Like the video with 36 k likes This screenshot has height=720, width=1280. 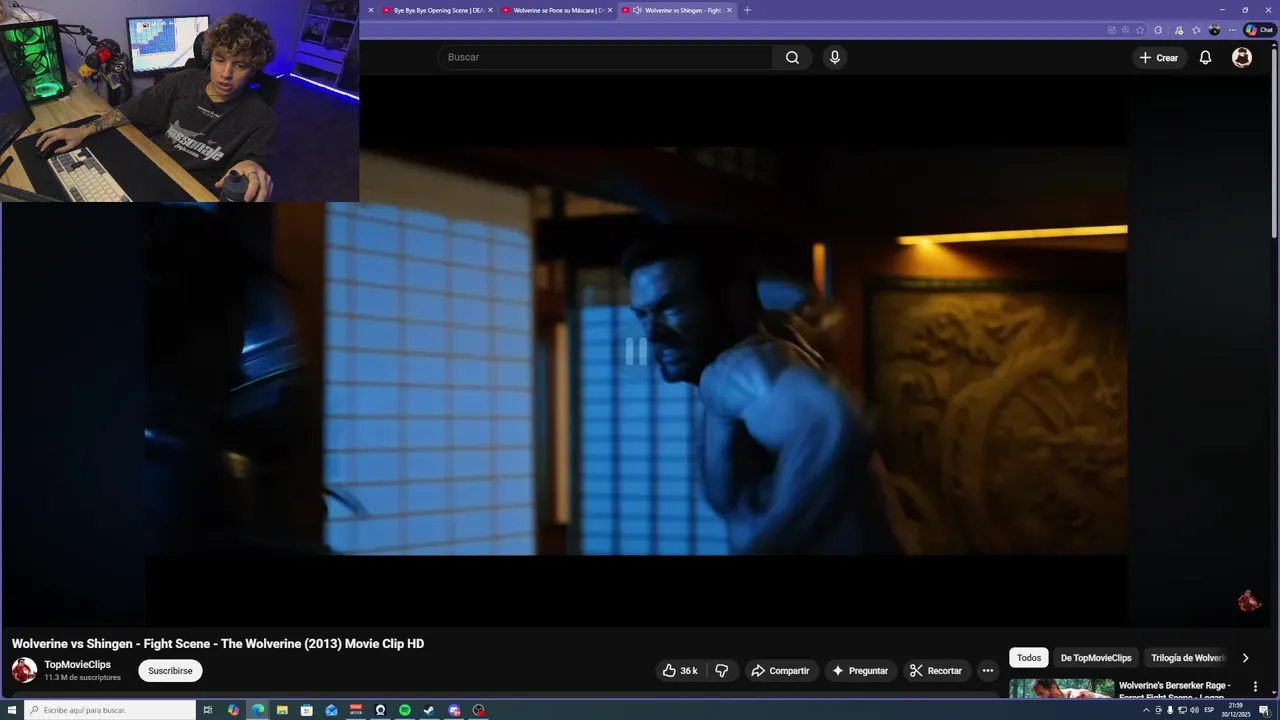[680, 671]
